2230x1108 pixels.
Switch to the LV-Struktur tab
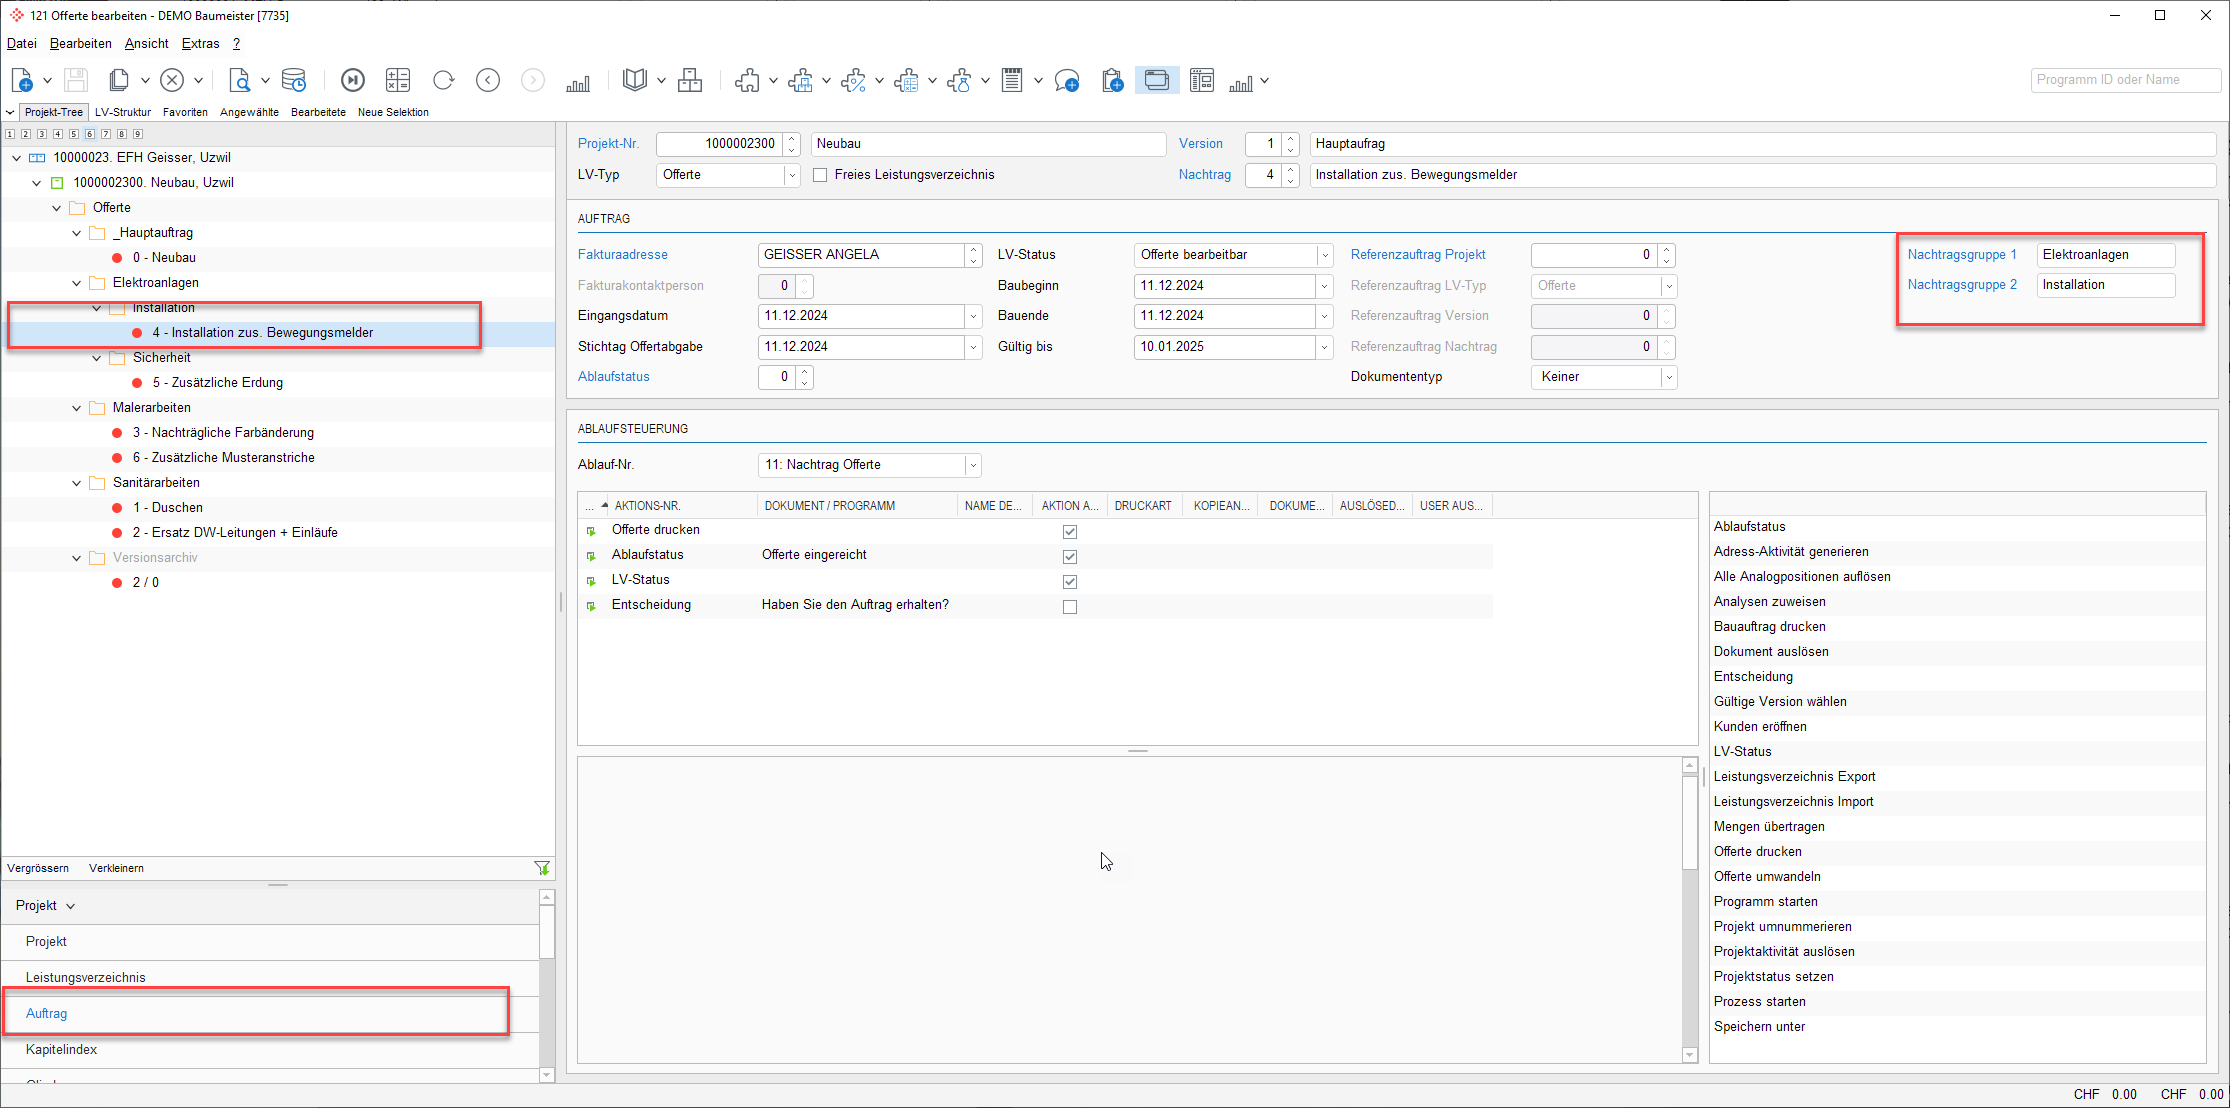pyautogui.click(x=123, y=112)
